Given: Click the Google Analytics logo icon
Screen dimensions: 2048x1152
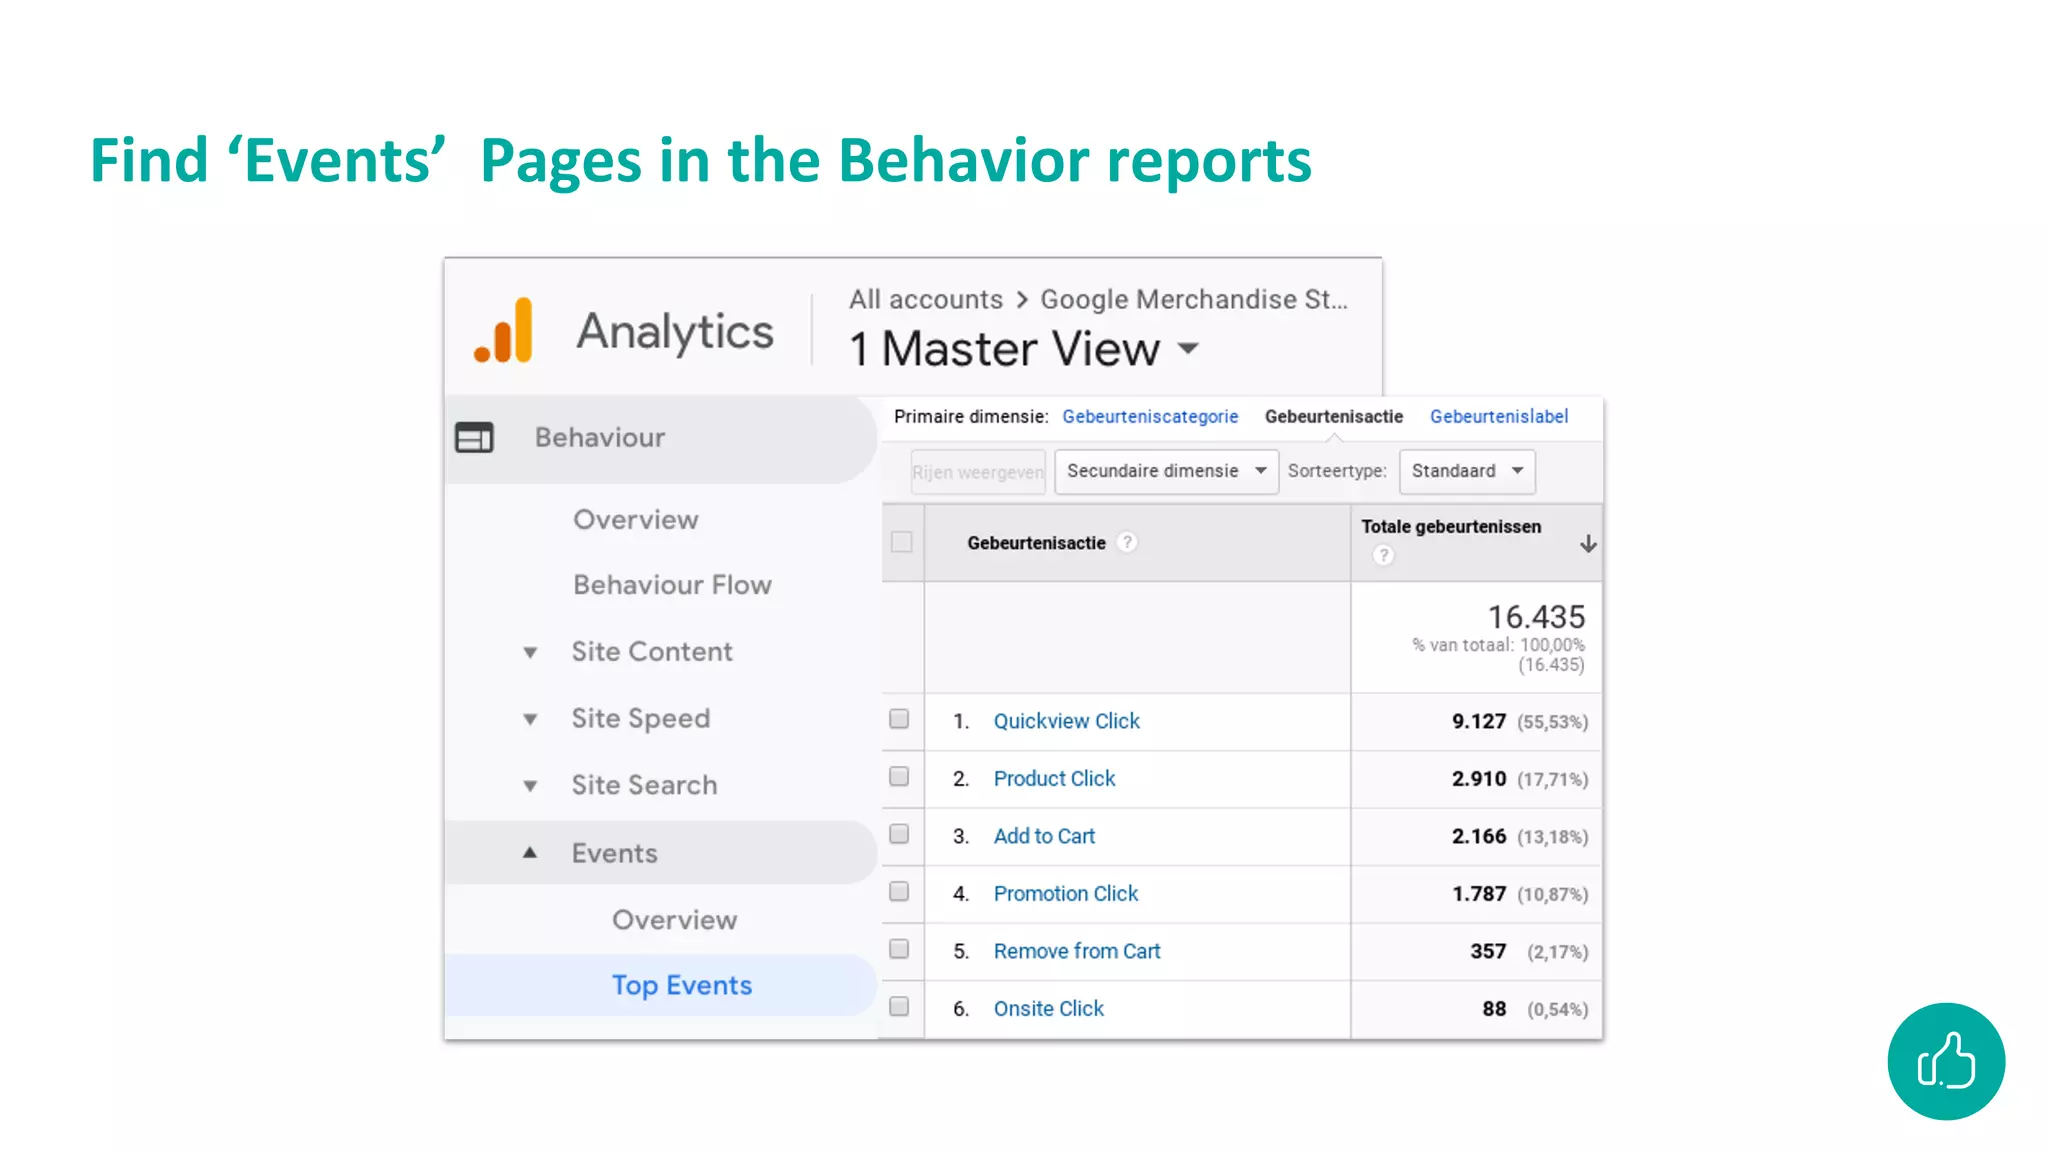Looking at the screenshot, I should tap(503, 331).
